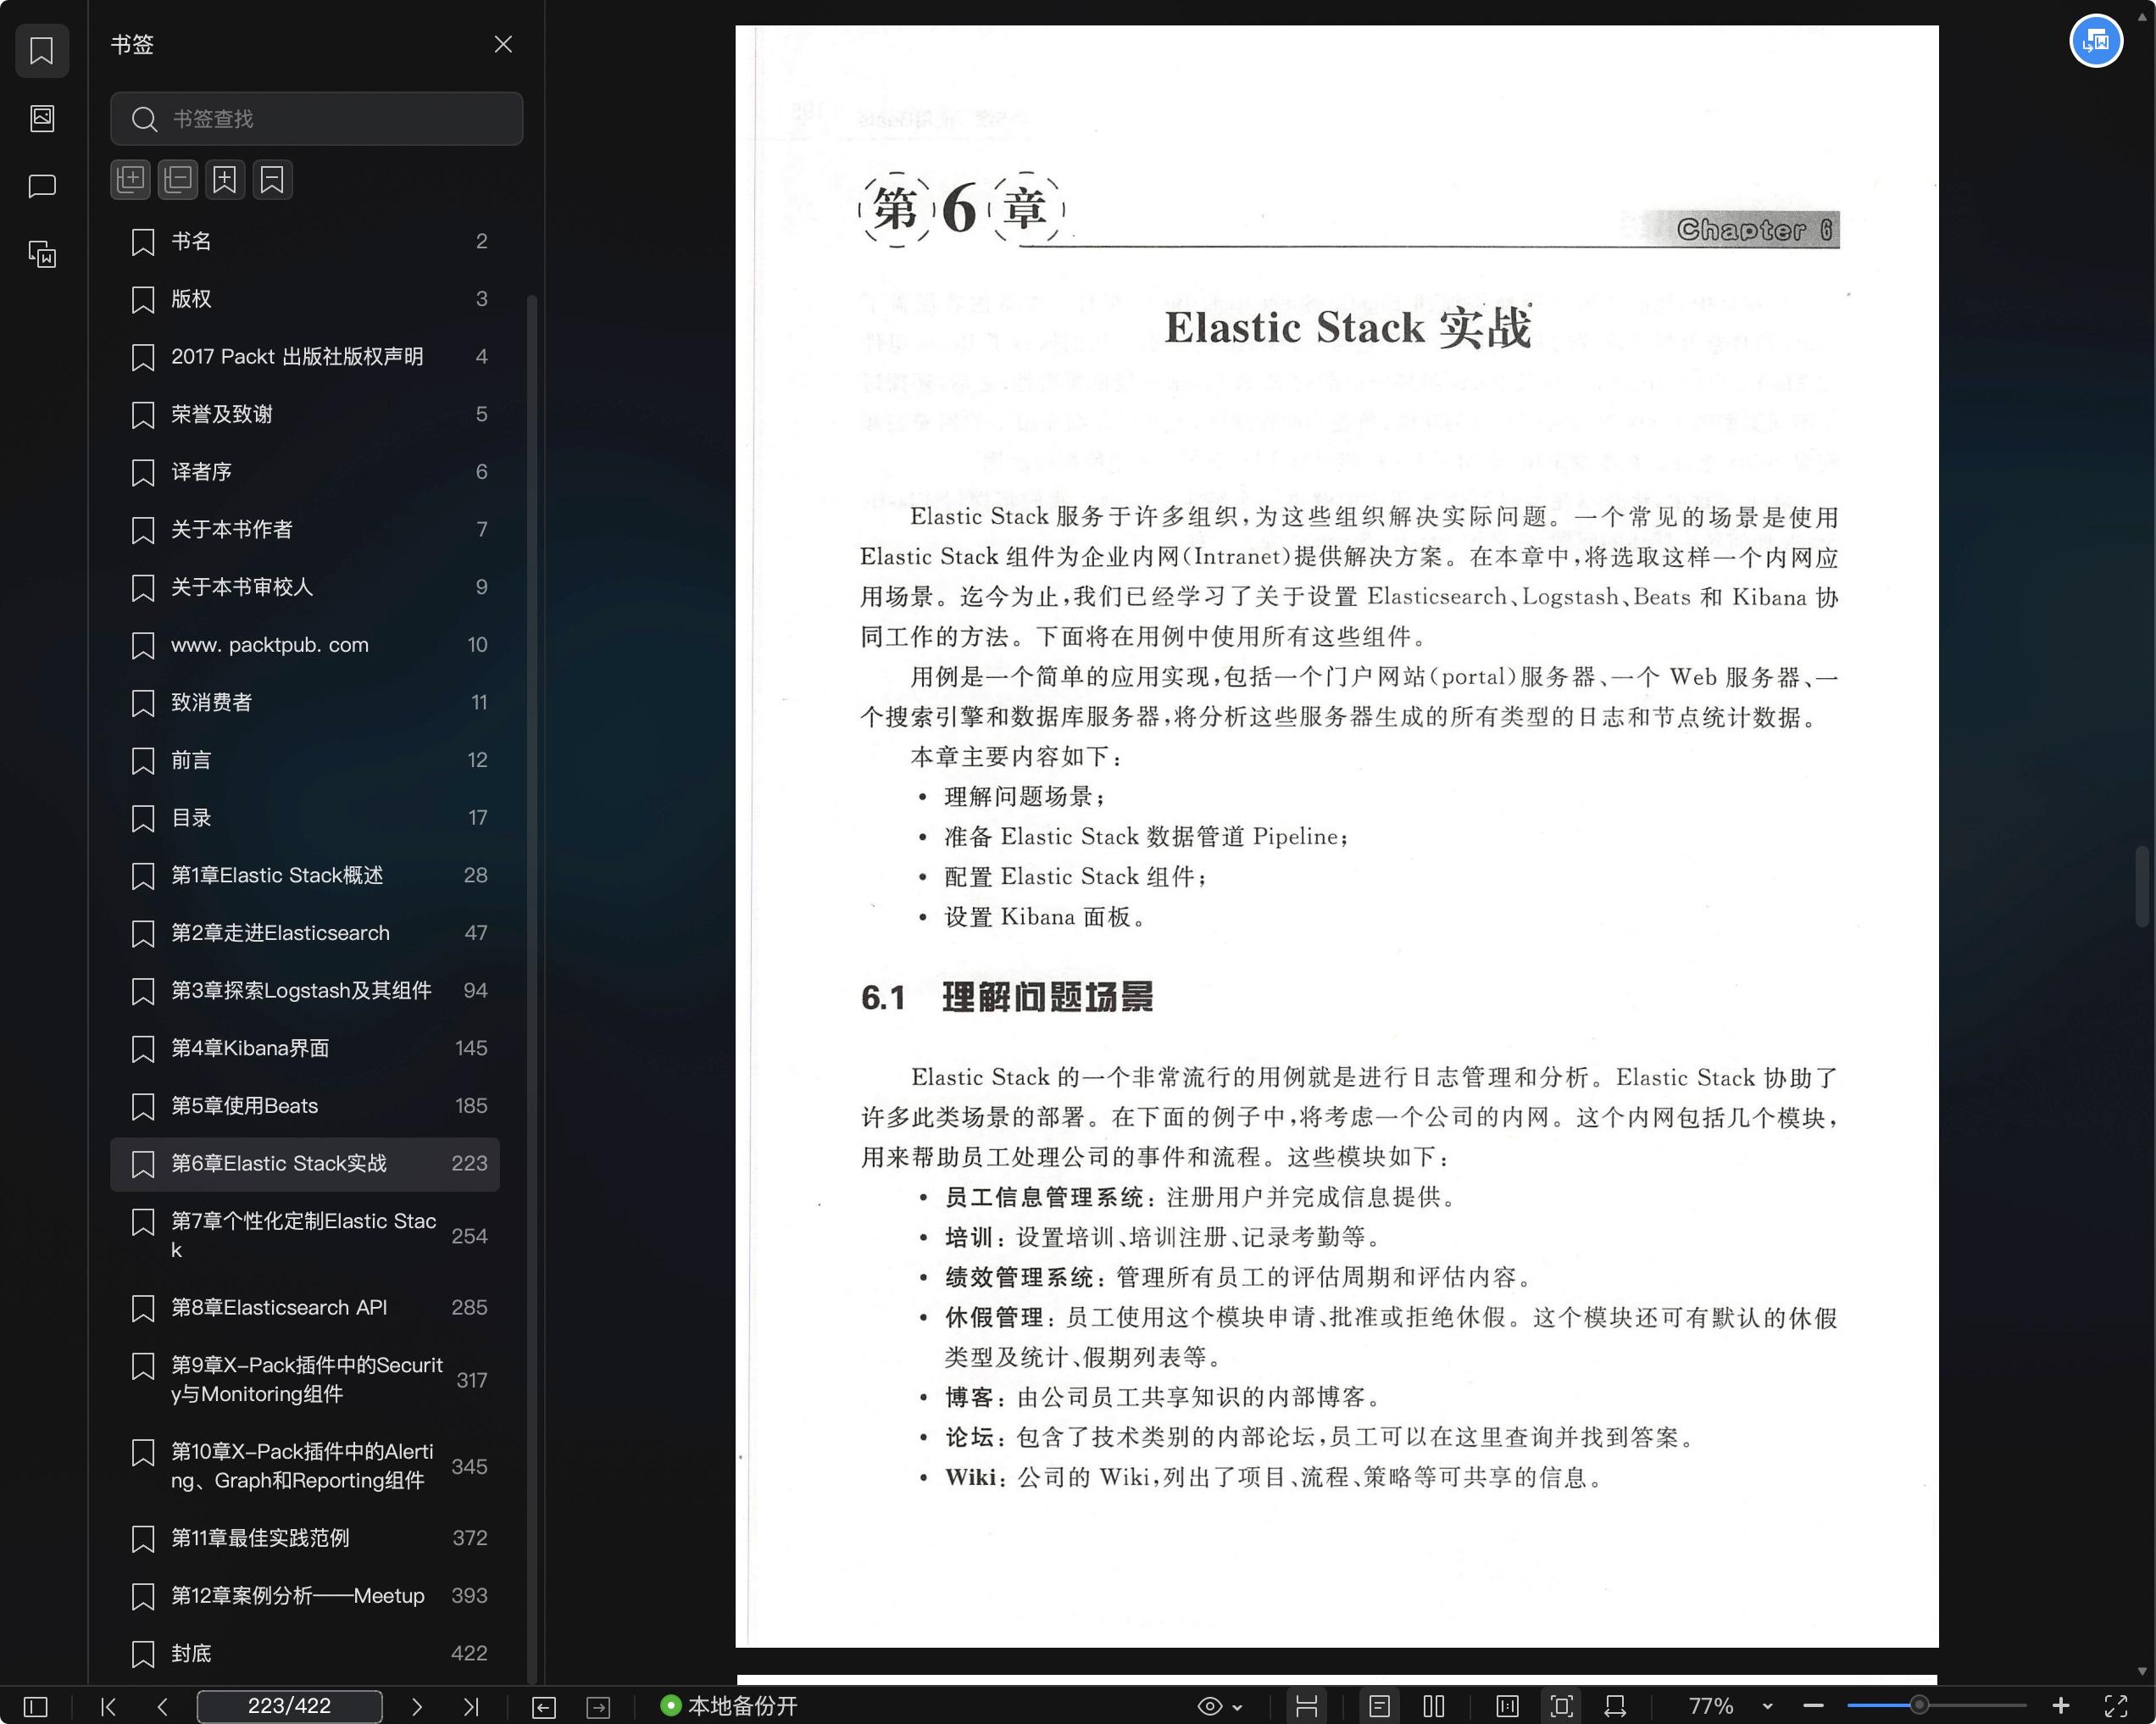Screen dimensions: 2156x1724
Task: Open bookmark 第9章X-Pack Security与Monitoring
Action: point(305,1380)
